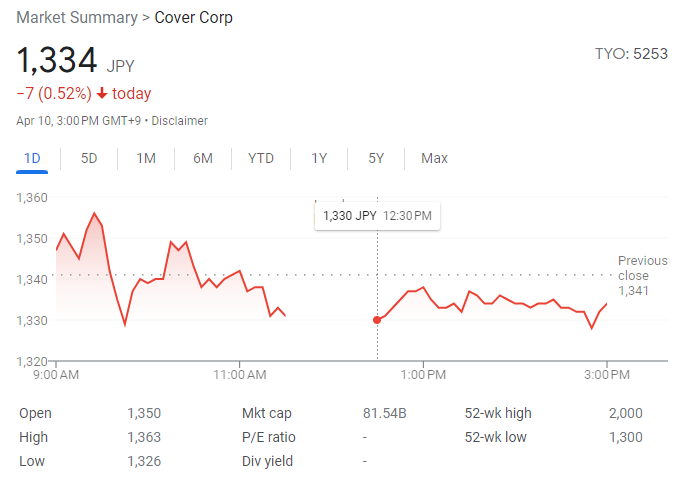The width and height of the screenshot is (680, 479).
Task: Switch to the 1Y range tab
Action: coord(319,158)
